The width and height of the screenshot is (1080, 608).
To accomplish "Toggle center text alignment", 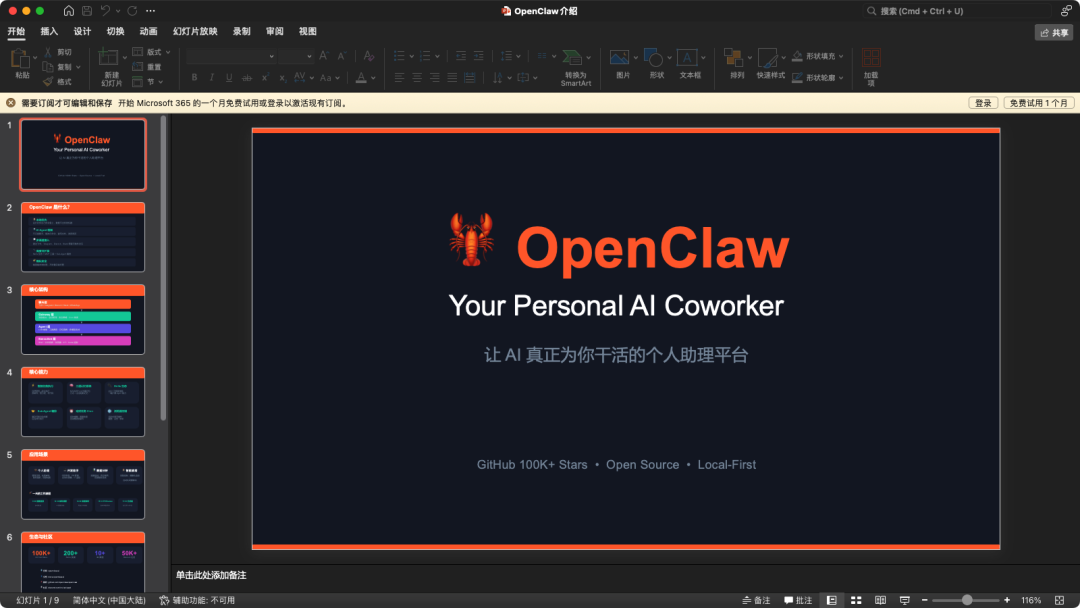I will point(417,78).
